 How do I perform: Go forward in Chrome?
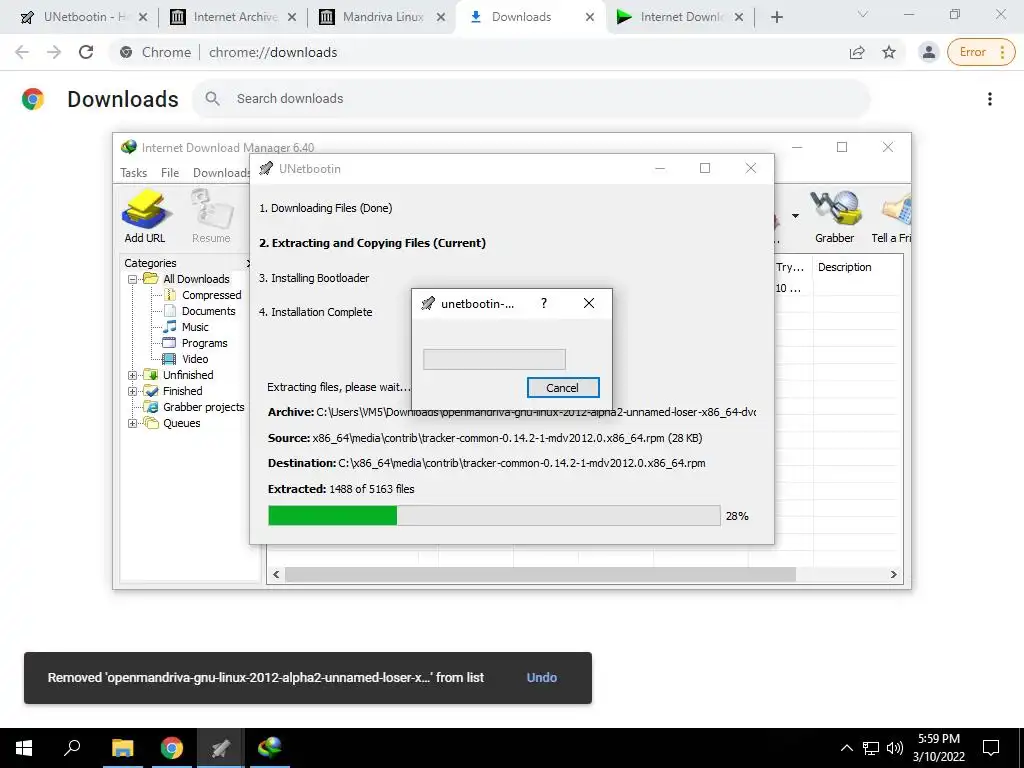[54, 52]
